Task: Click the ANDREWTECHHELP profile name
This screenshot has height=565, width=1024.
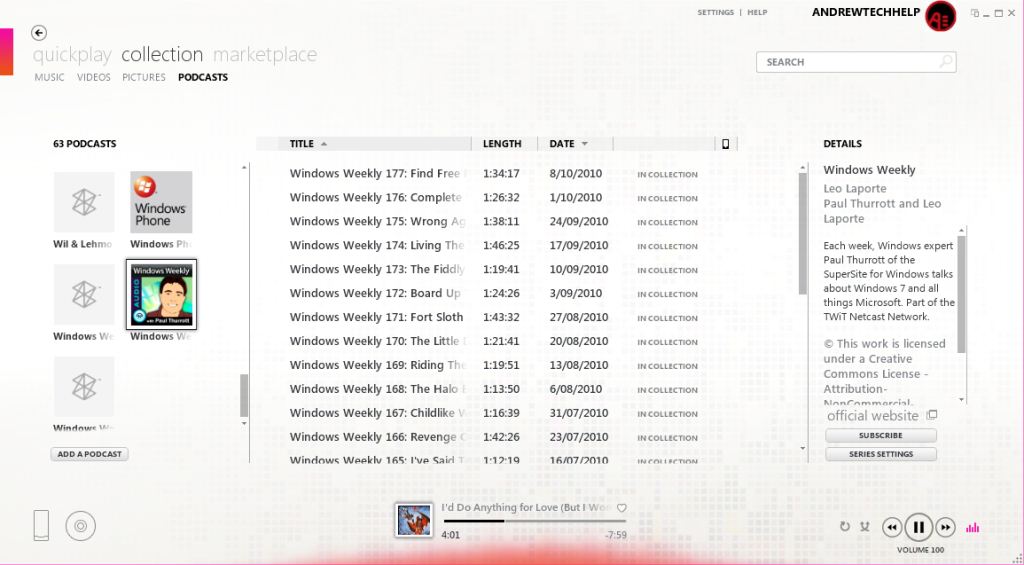Action: click(866, 12)
